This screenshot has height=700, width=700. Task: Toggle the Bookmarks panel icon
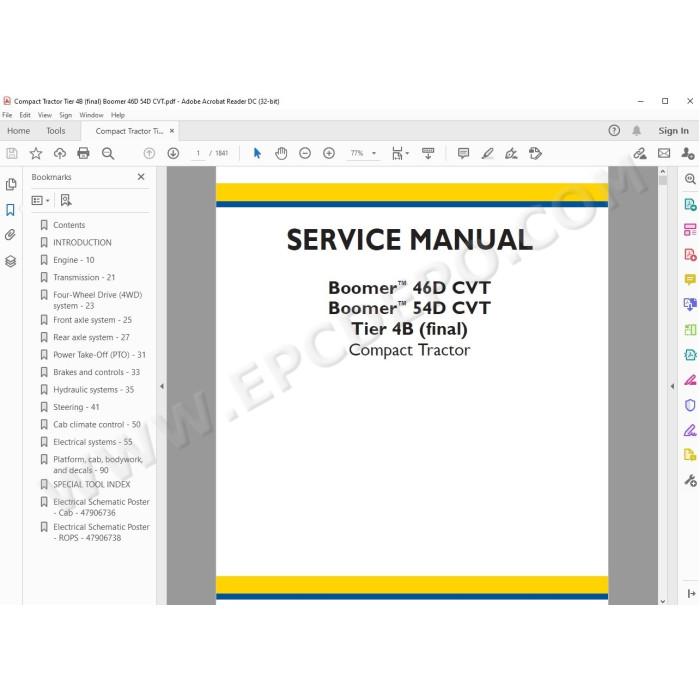(10, 210)
